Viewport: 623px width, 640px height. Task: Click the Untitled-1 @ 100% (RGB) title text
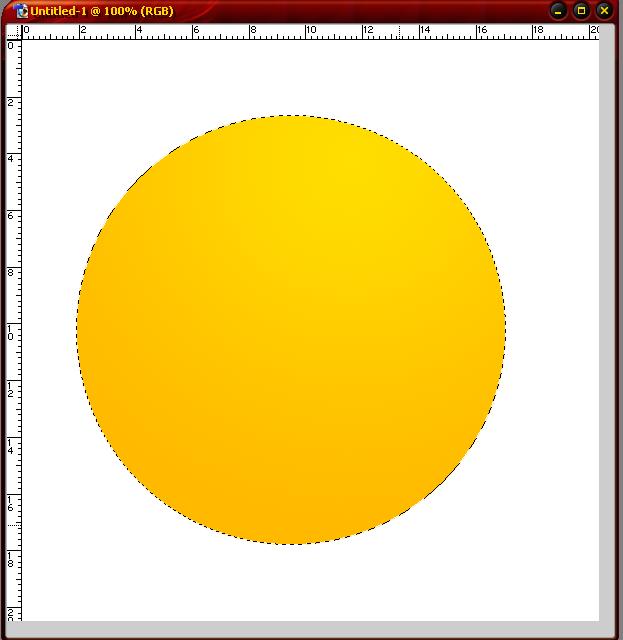[102, 11]
